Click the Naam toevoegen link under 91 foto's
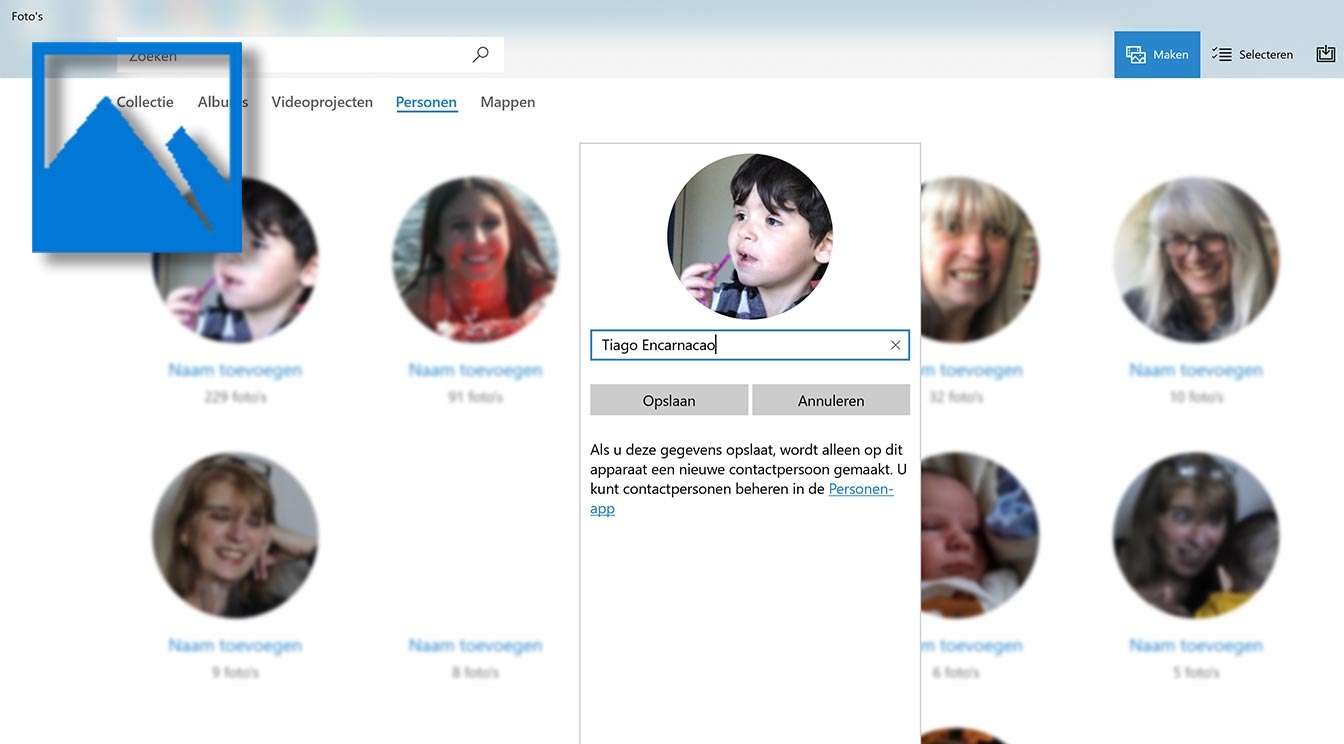Viewport: 1344px width, 744px height. 475,369
